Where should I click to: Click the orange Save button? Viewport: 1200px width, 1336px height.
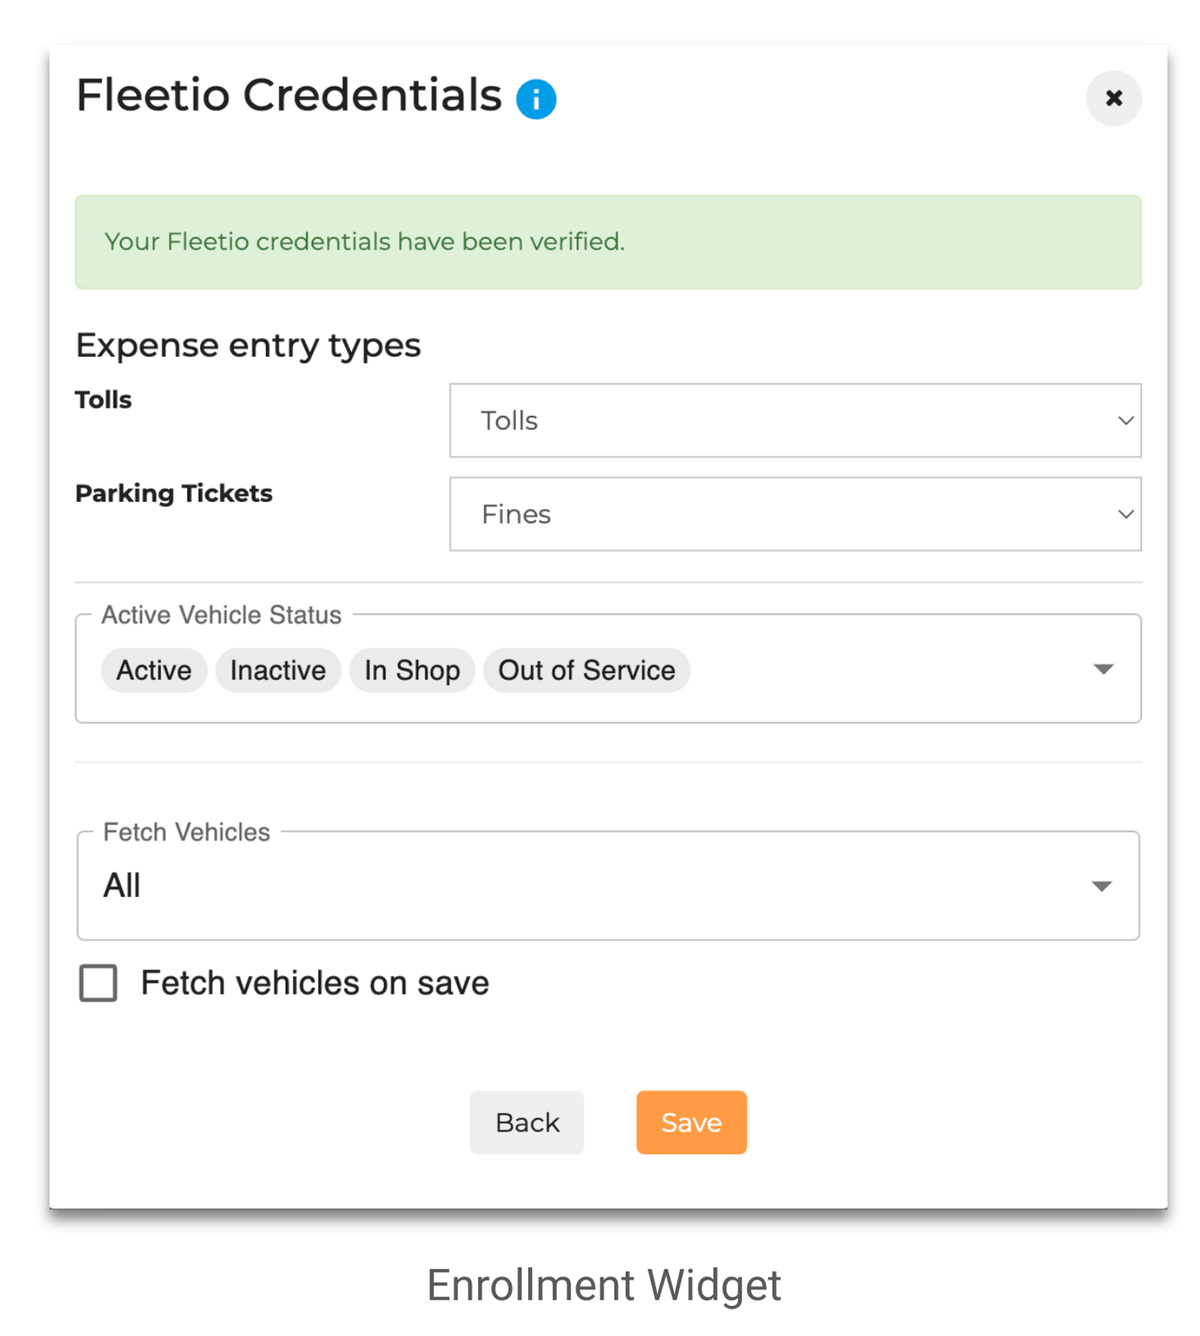pos(691,1122)
